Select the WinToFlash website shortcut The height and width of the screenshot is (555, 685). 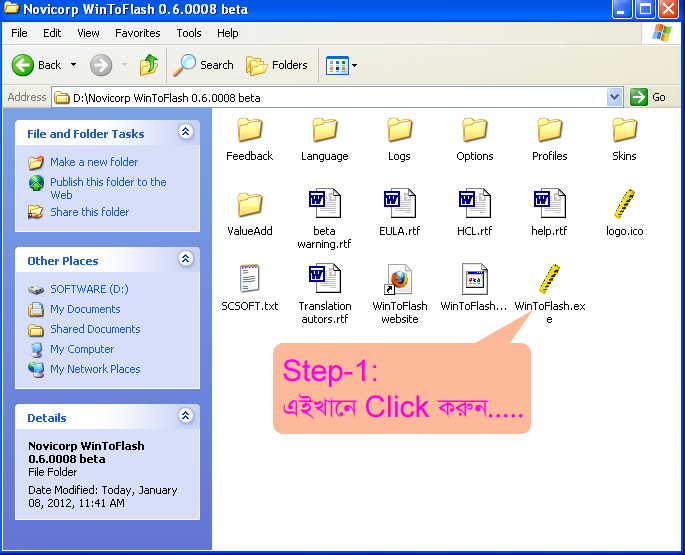pyautogui.click(x=399, y=294)
